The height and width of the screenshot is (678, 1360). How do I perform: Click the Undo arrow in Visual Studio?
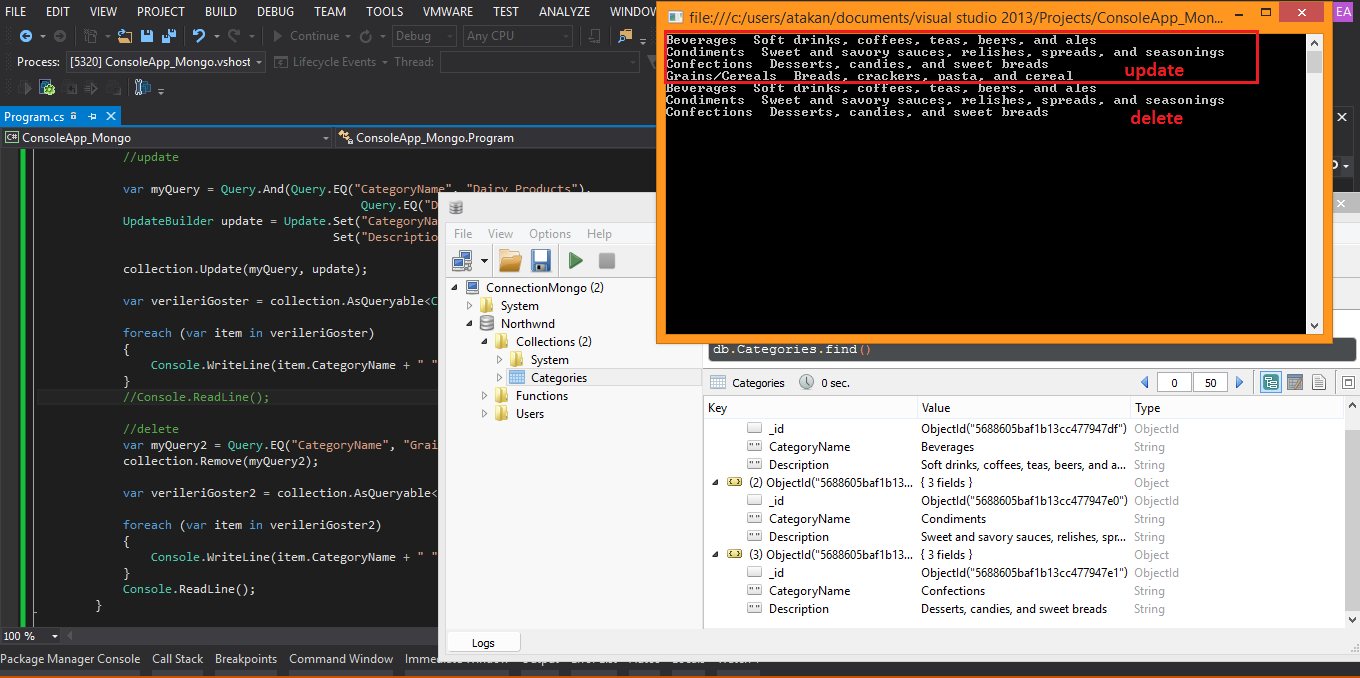pos(199,36)
